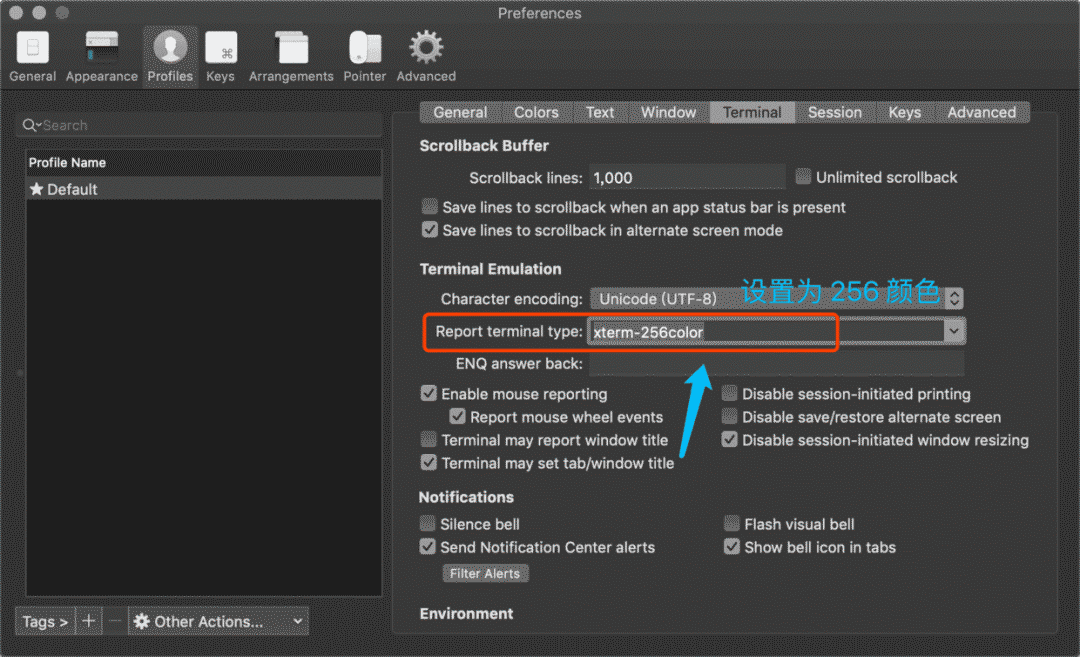Enable Disable session-initiated printing
1080x657 pixels.
(729, 393)
